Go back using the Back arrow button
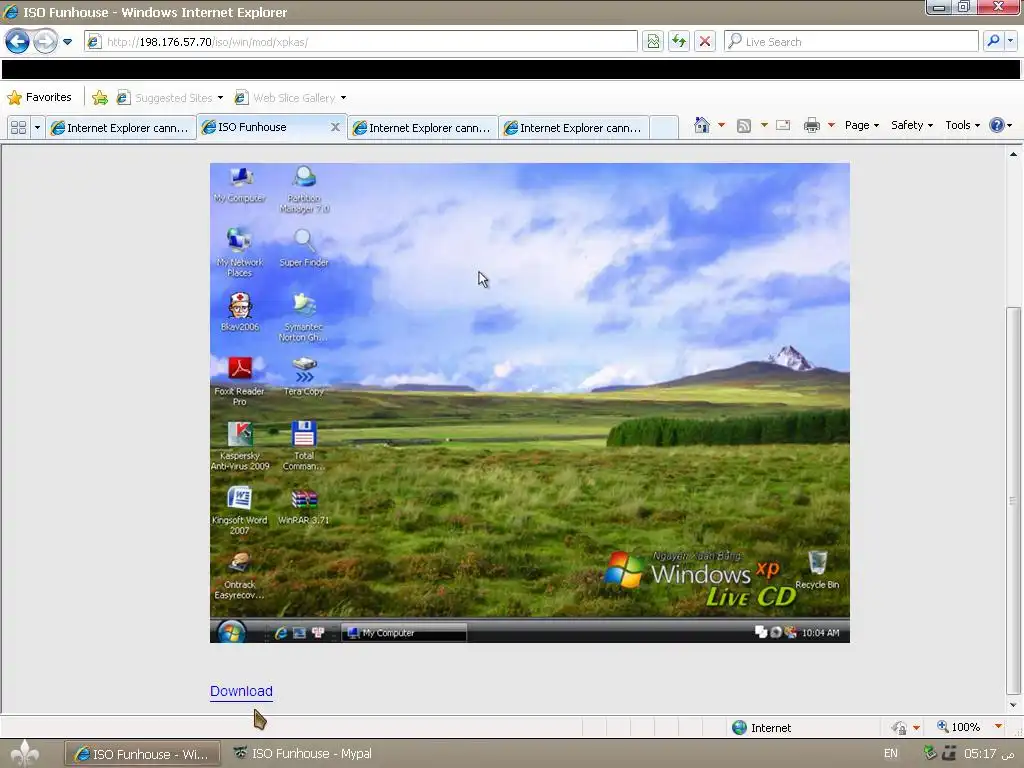 click(x=18, y=42)
